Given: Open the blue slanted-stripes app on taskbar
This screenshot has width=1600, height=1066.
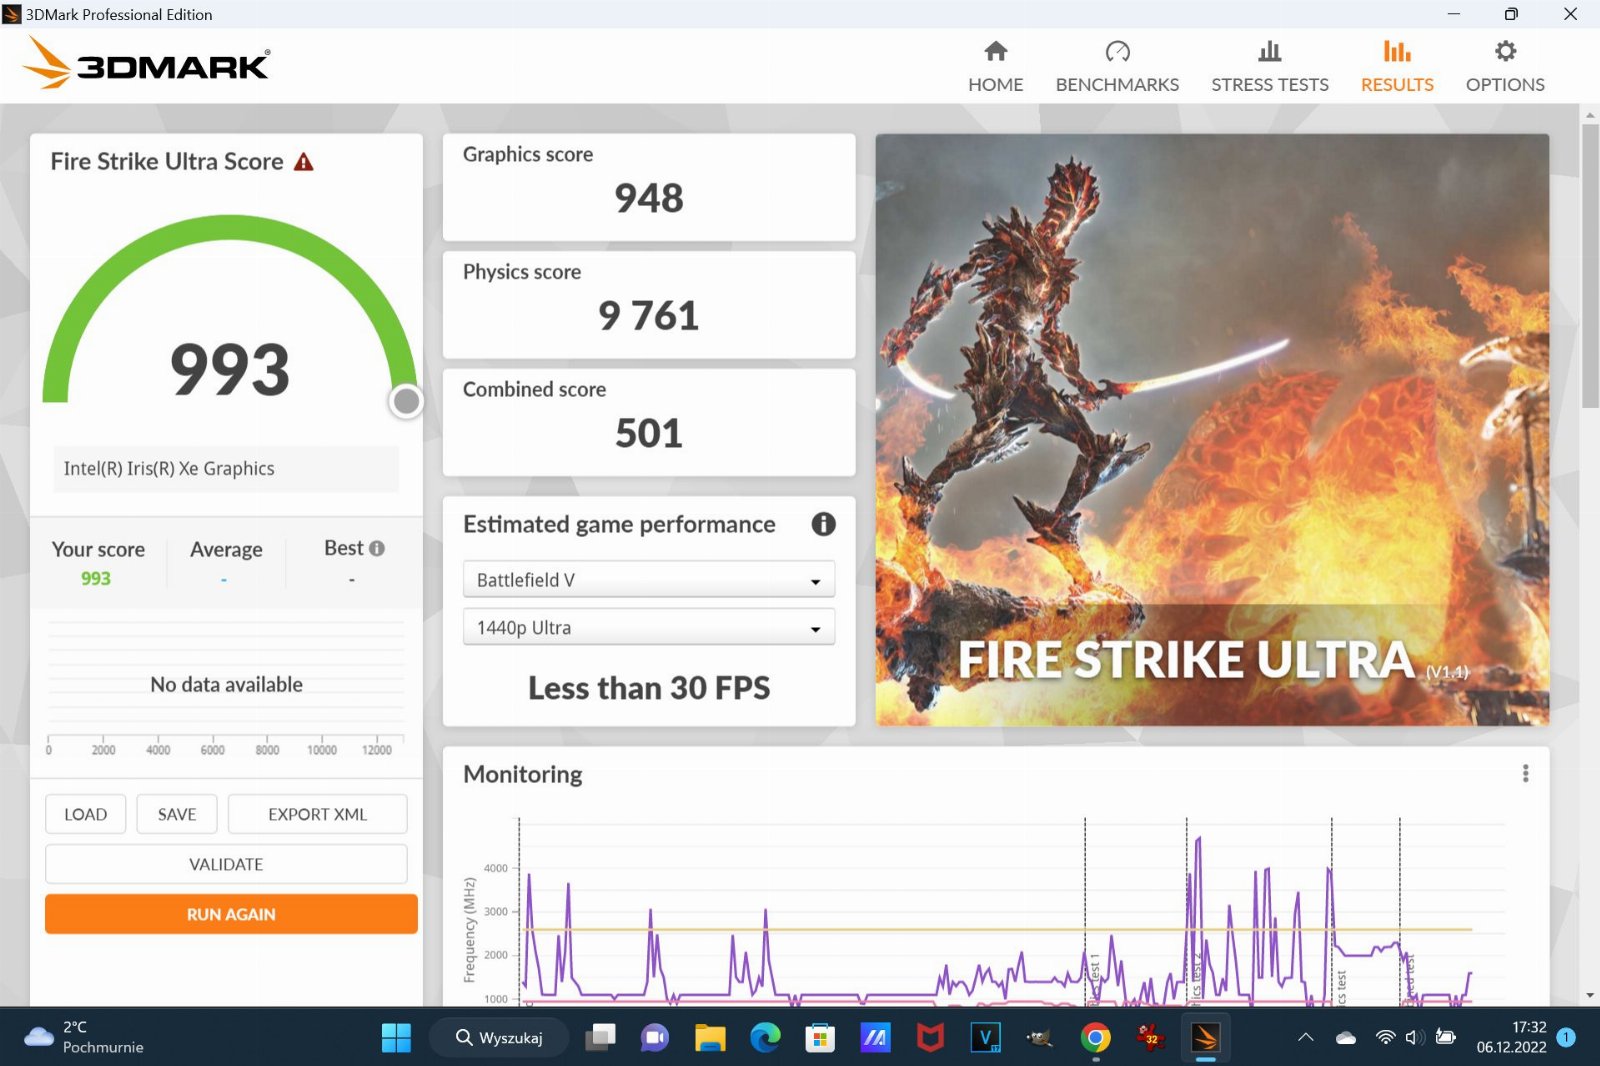Looking at the screenshot, I should point(875,1038).
